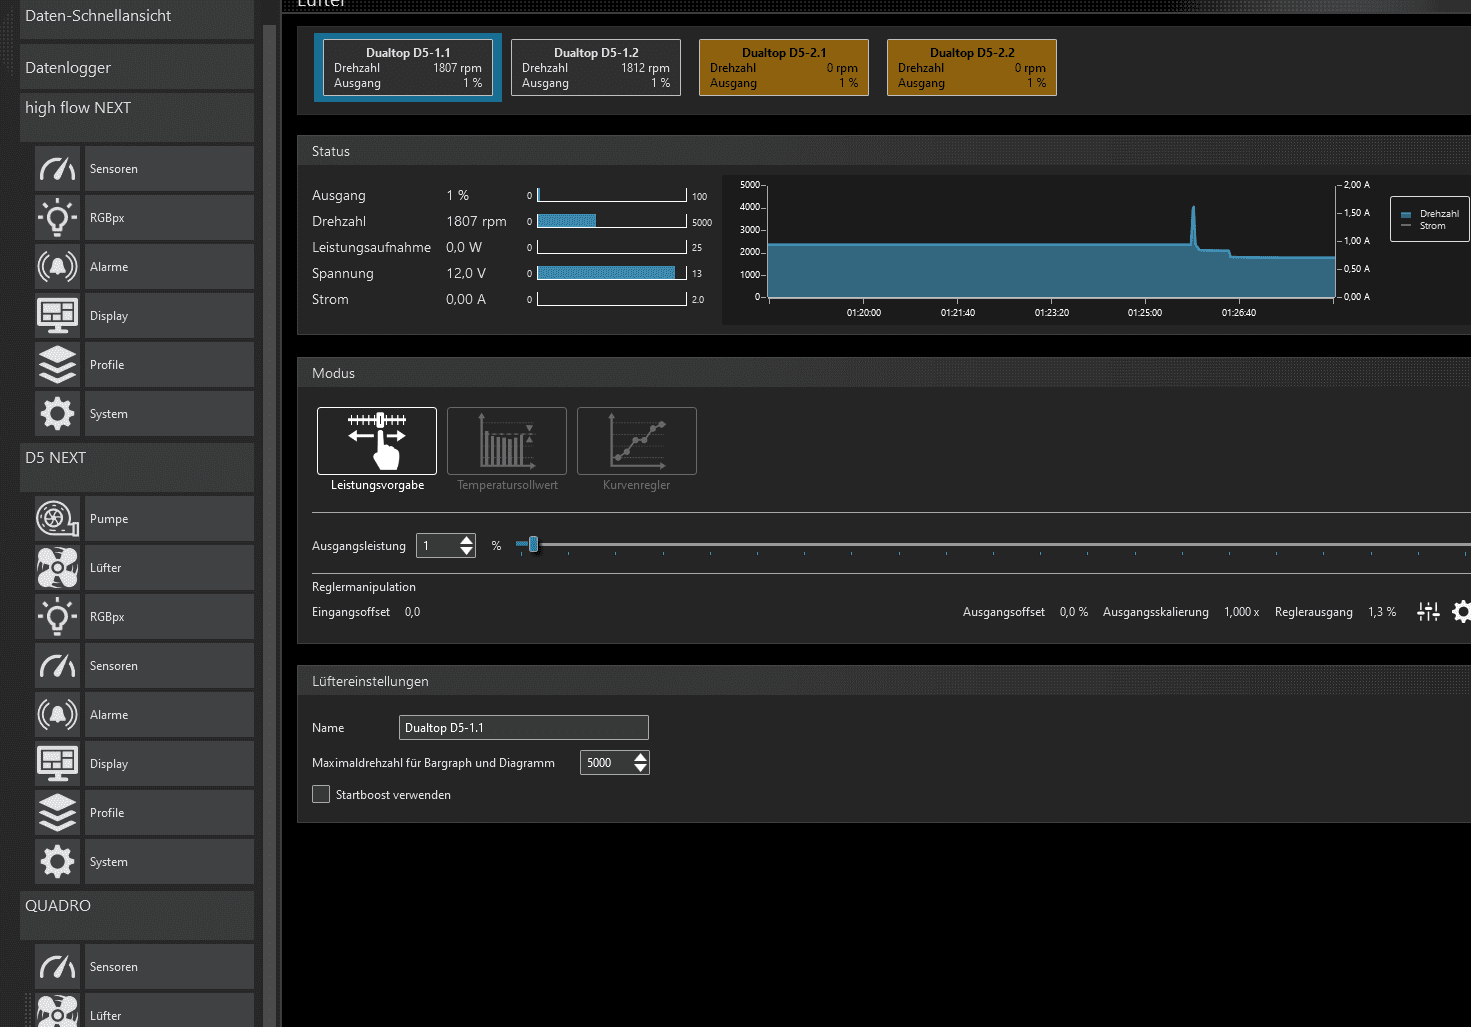Viewport: 1471px width, 1027px height.
Task: Open high flow NEXT System gear icon
Action: point(57,413)
